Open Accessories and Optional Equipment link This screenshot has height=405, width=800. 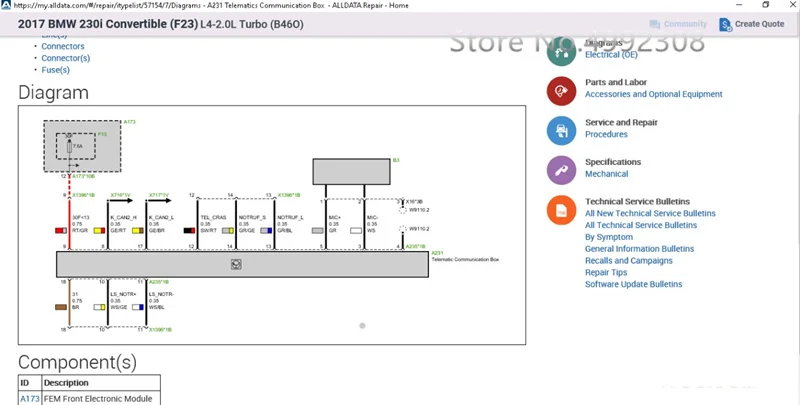pyautogui.click(x=654, y=94)
